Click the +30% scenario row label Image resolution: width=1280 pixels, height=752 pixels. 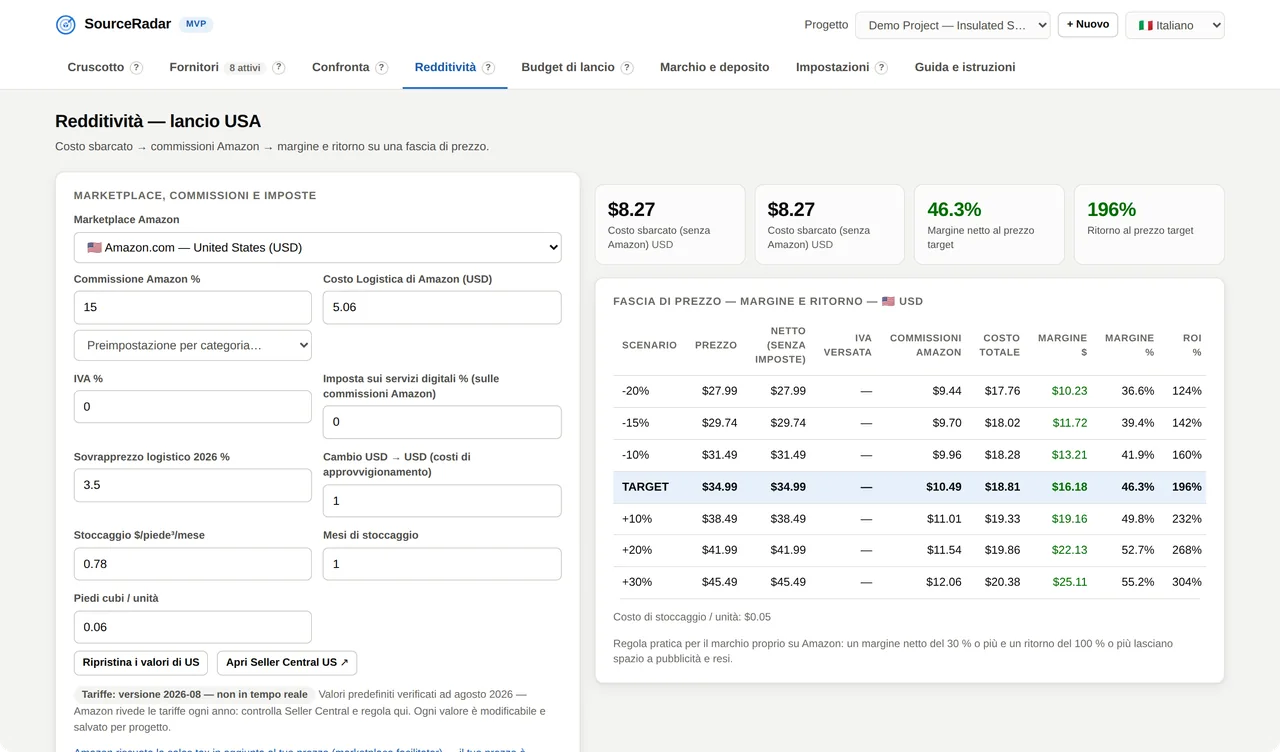pos(637,582)
